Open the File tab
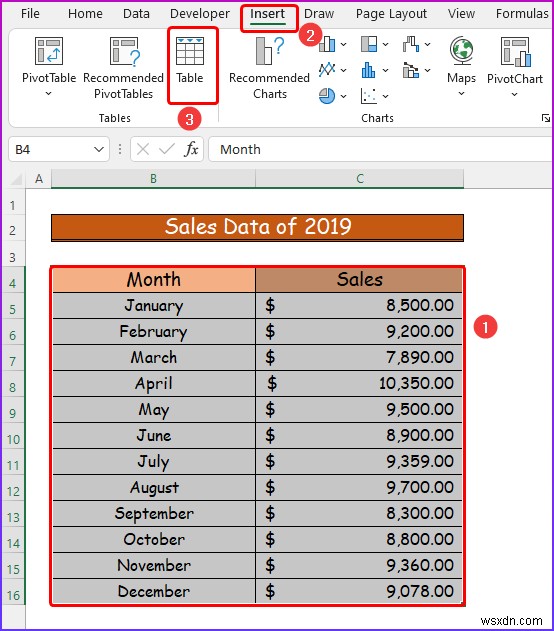The width and height of the screenshot is (554, 631). coord(30,13)
